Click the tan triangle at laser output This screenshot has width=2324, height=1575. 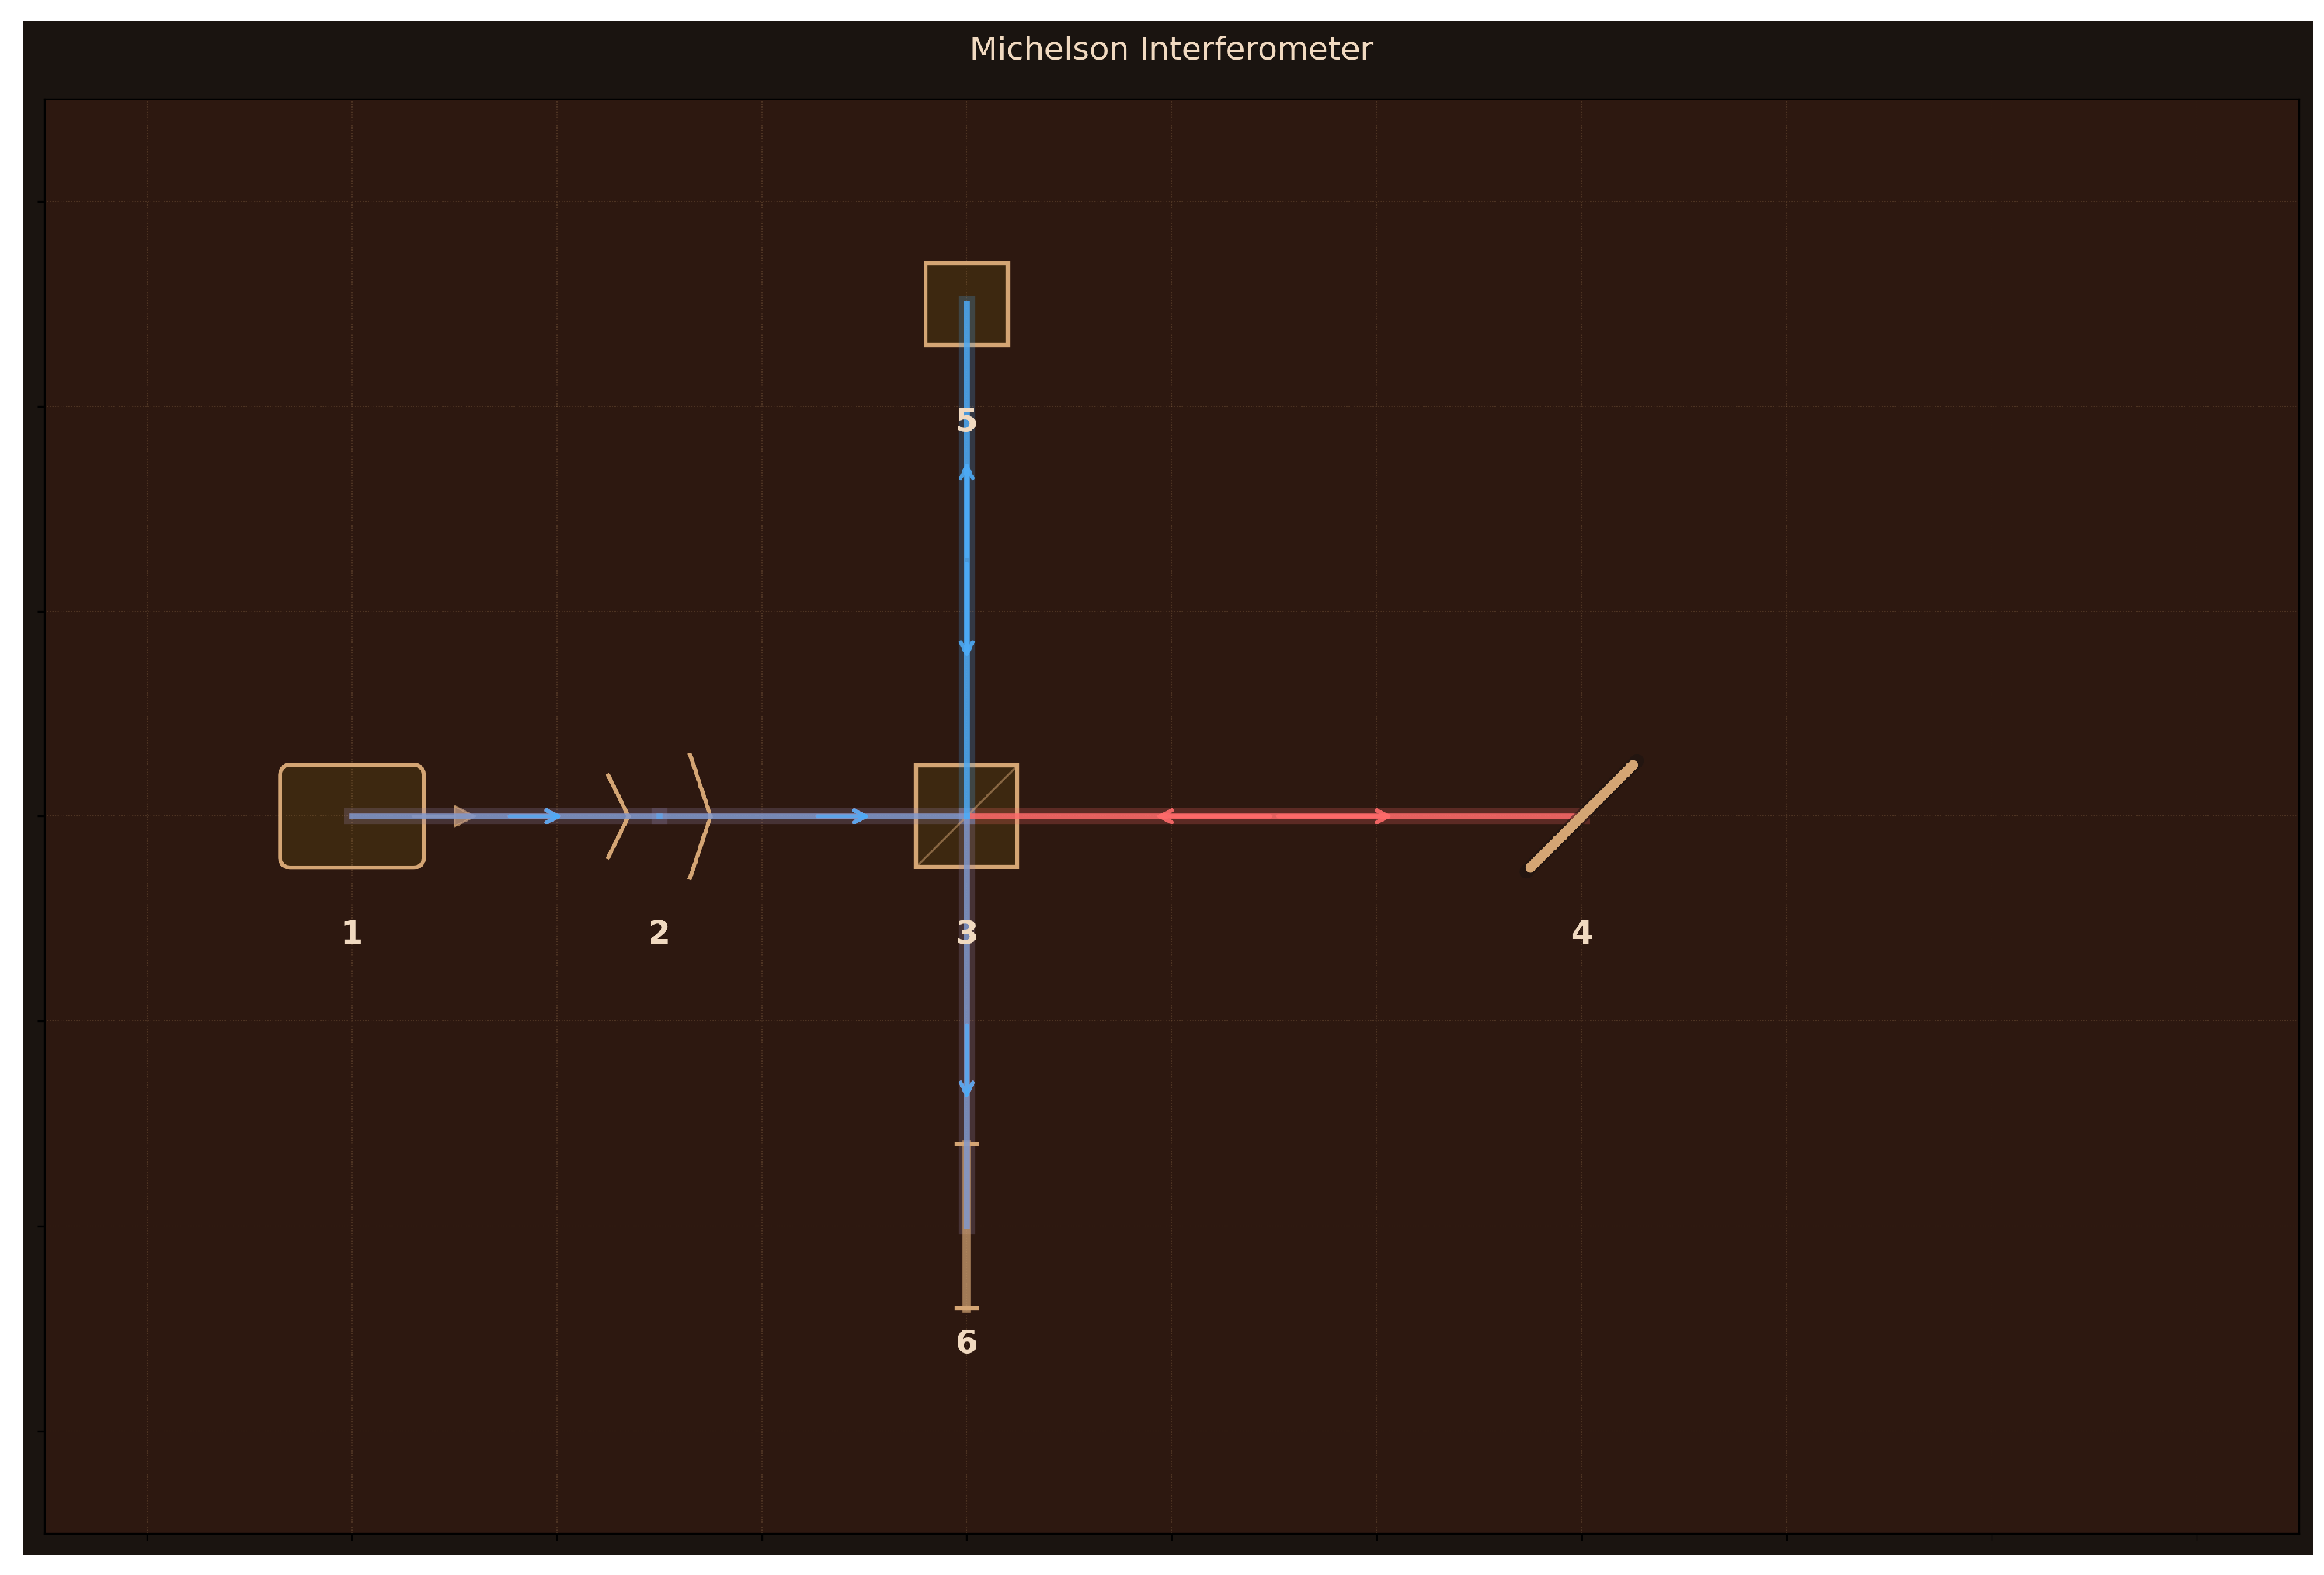(464, 816)
